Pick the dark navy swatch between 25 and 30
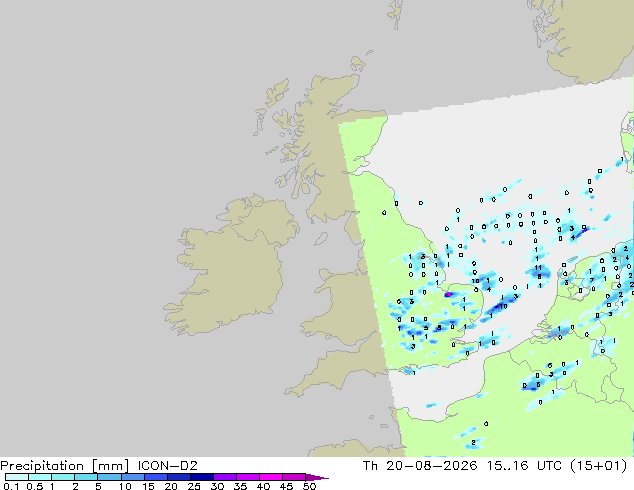The width and height of the screenshot is (634, 490). [x=202, y=477]
